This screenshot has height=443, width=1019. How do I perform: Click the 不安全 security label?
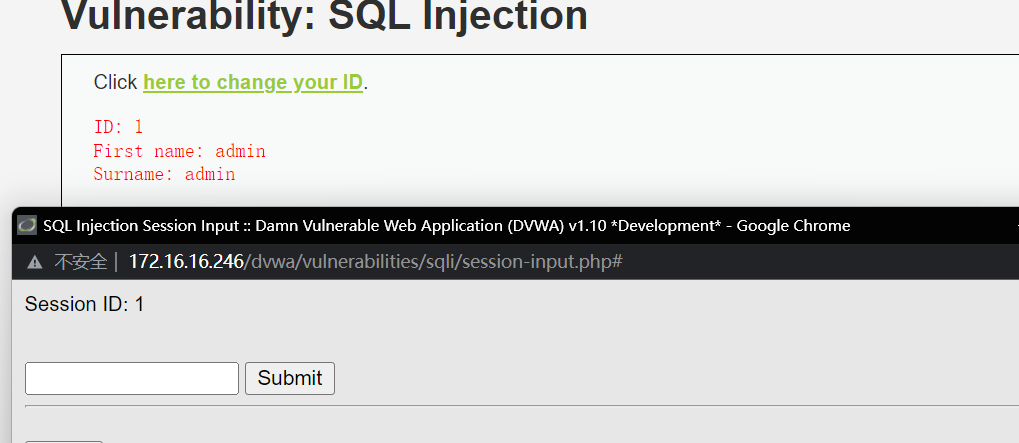[81, 262]
